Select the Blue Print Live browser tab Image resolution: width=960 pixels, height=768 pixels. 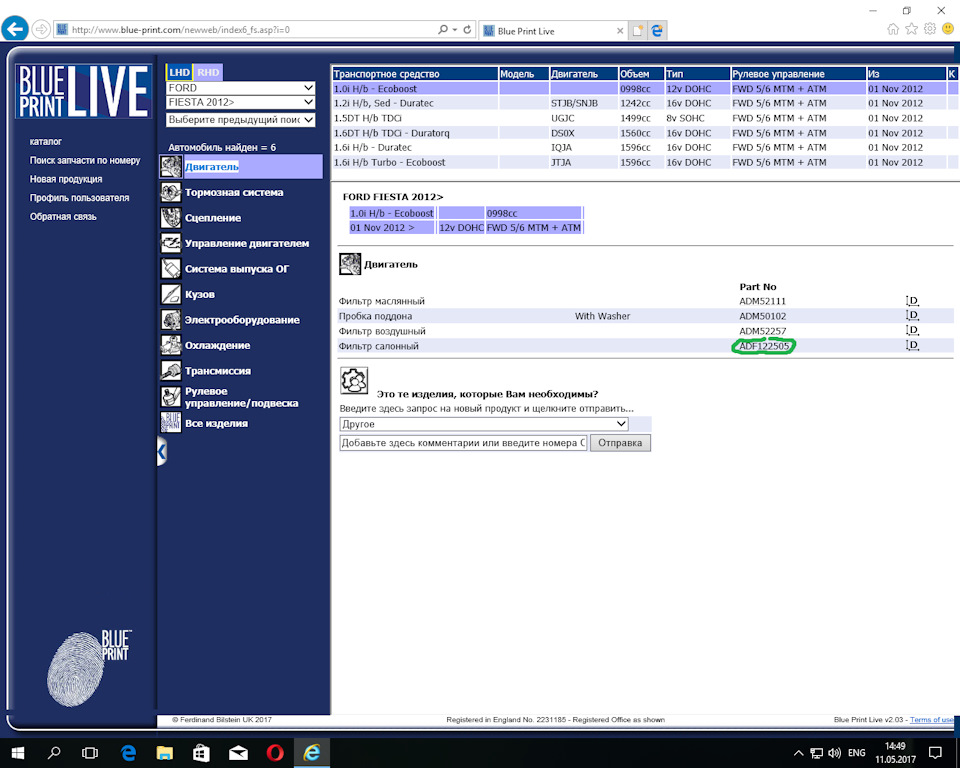551,31
